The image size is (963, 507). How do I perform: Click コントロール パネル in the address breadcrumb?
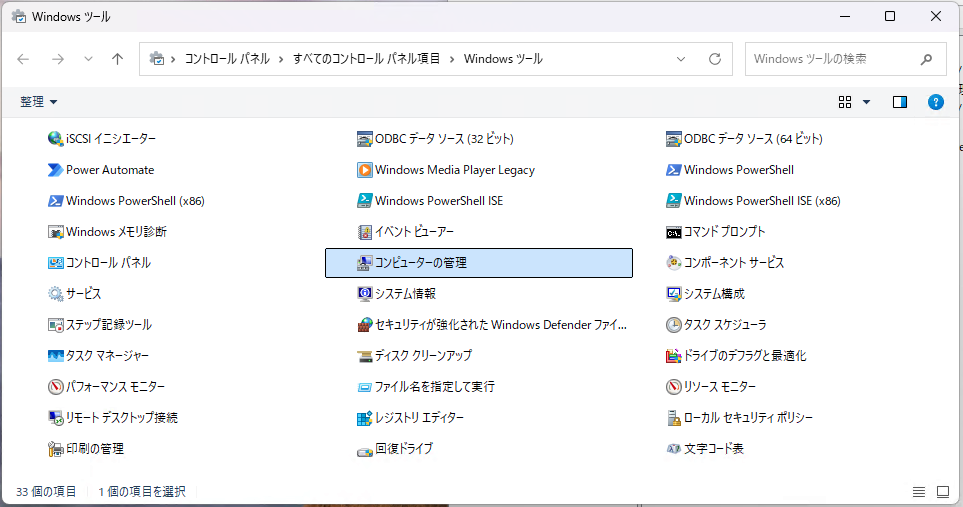(227, 59)
